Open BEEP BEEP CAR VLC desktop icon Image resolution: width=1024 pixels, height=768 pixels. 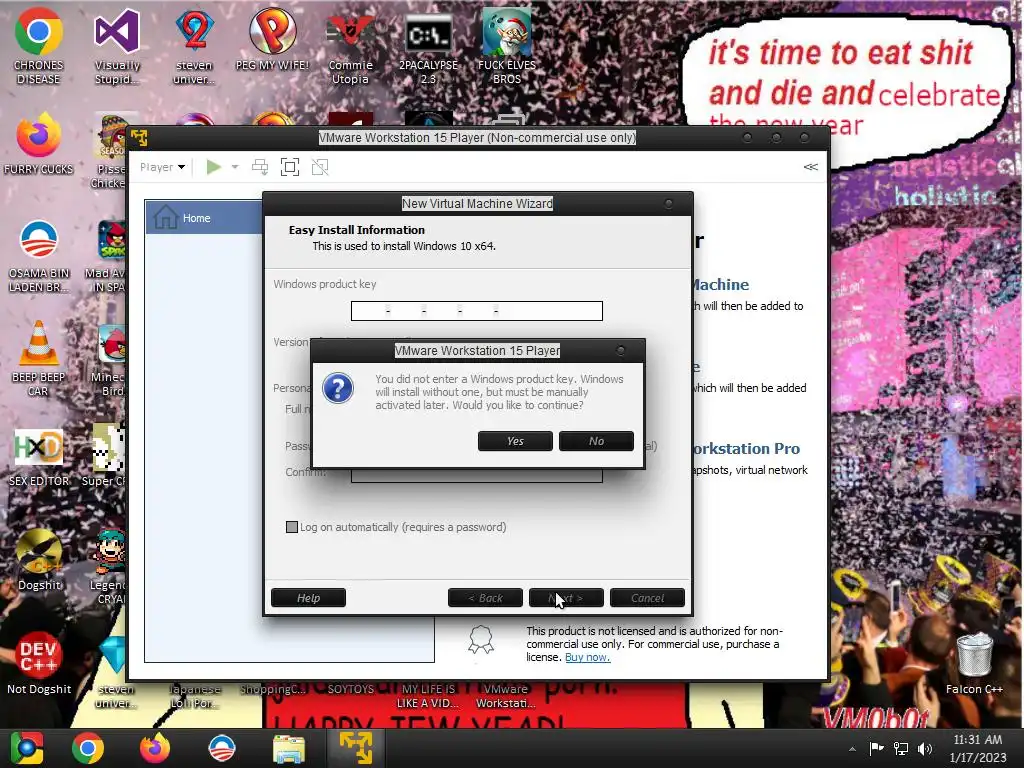(39, 359)
